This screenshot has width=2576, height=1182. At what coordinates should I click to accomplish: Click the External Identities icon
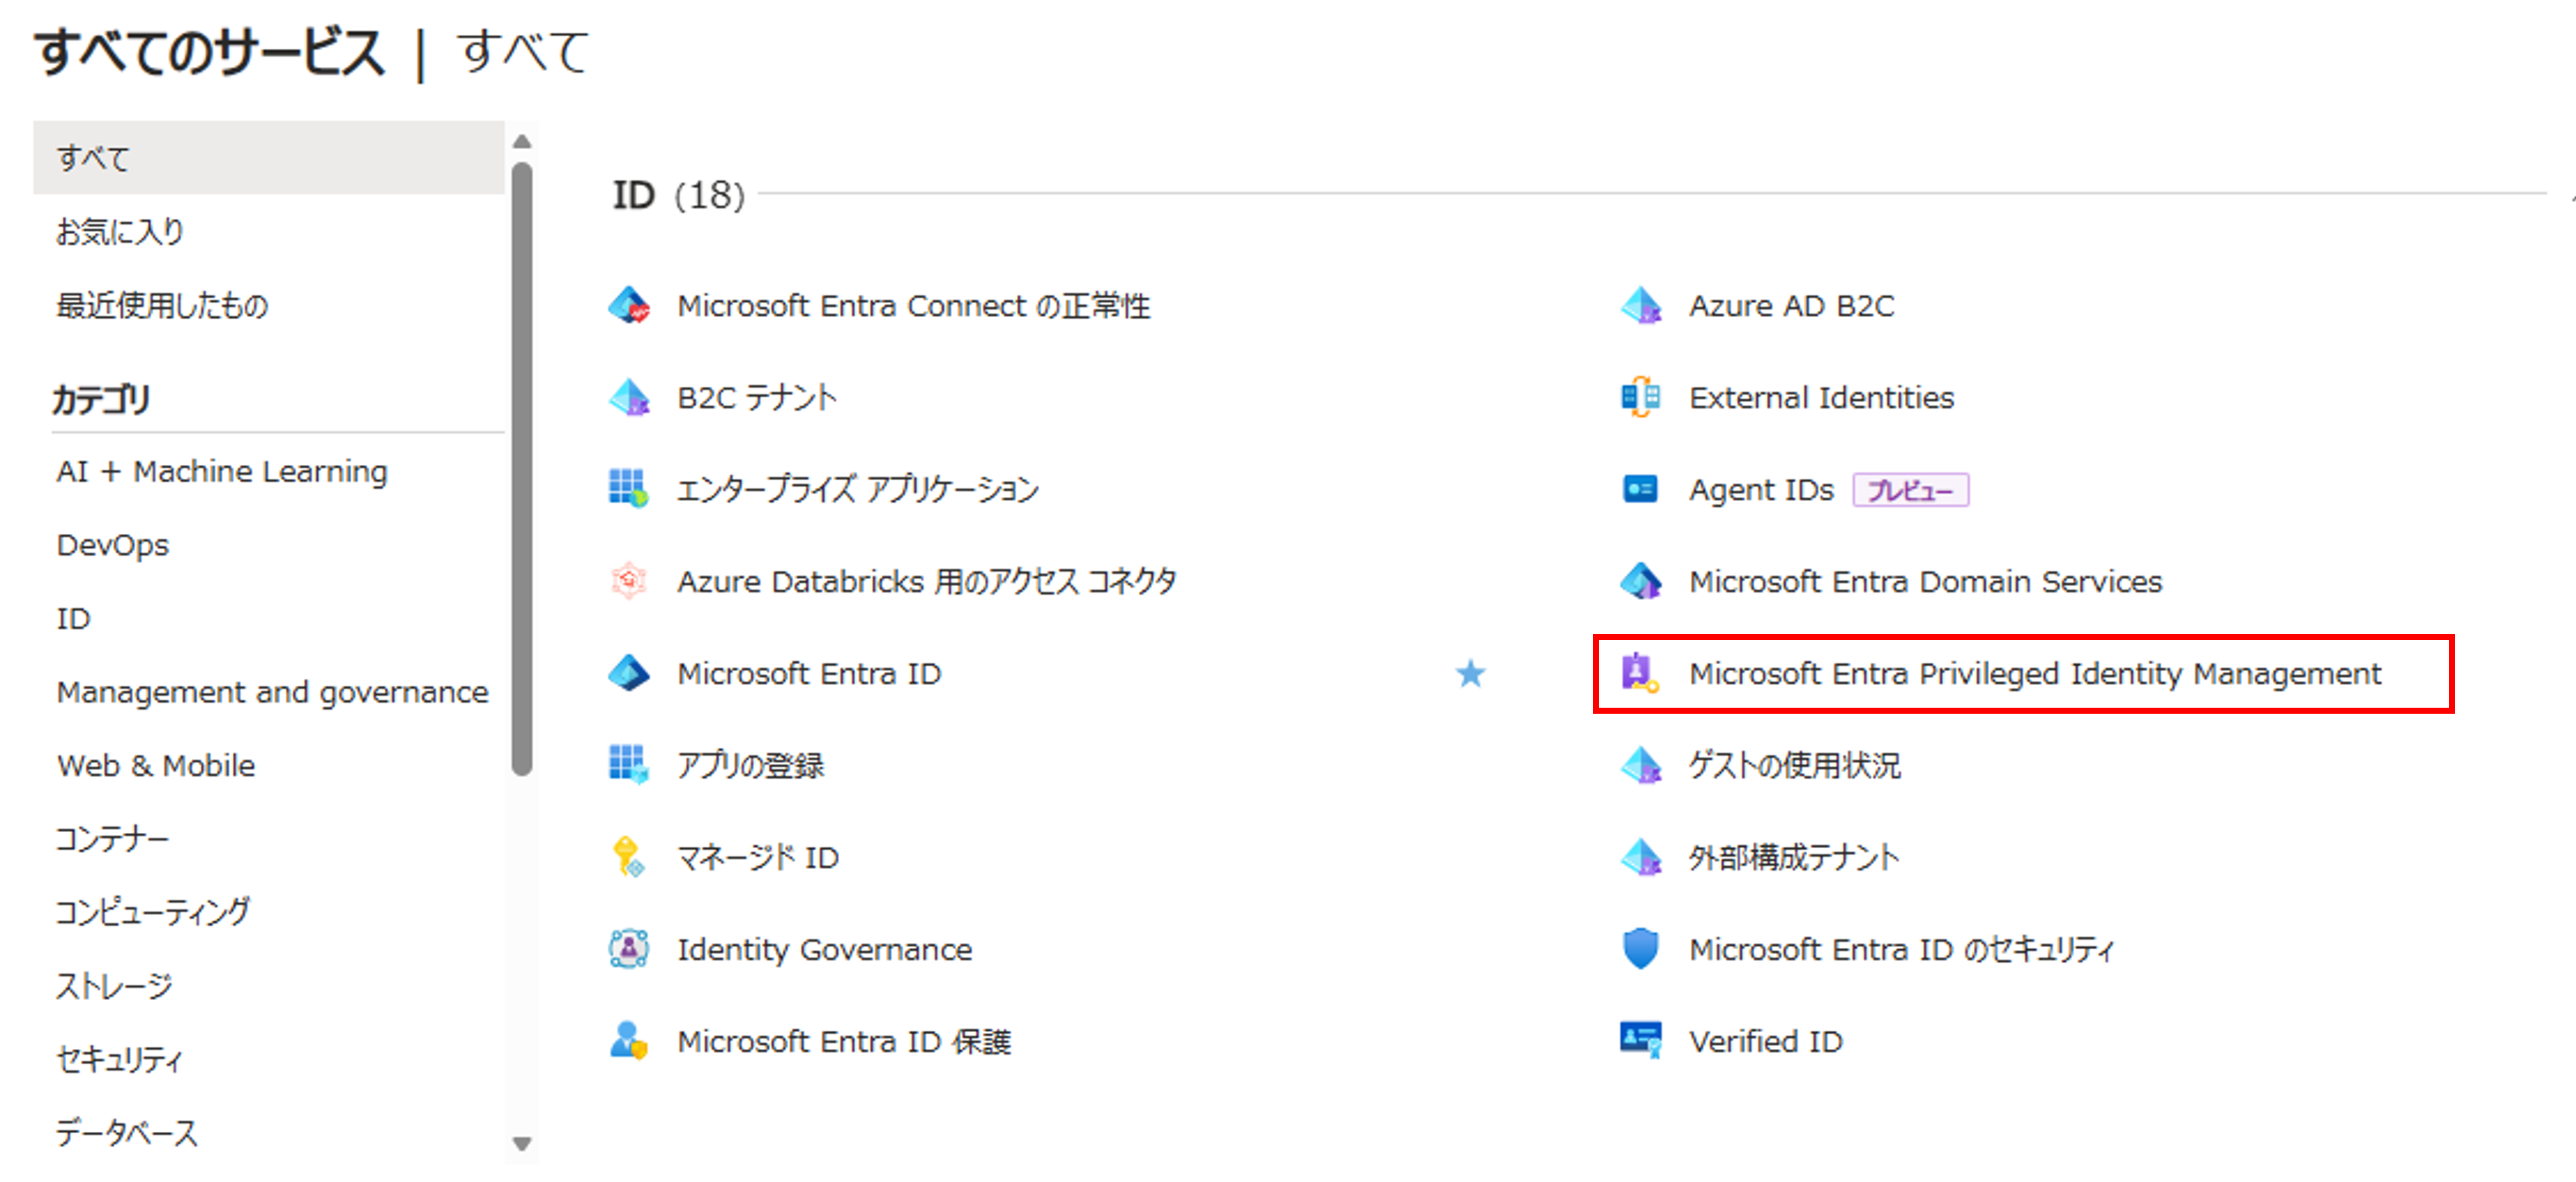pyautogui.click(x=1641, y=397)
